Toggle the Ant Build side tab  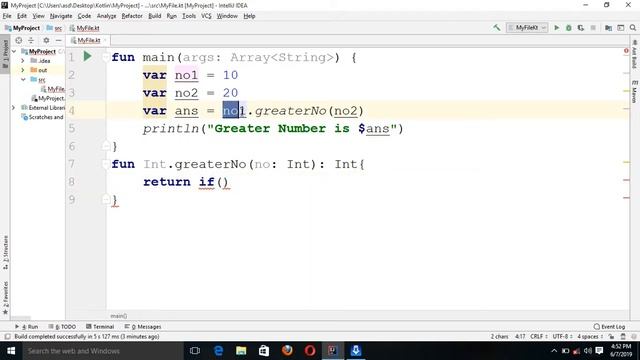(x=634, y=54)
